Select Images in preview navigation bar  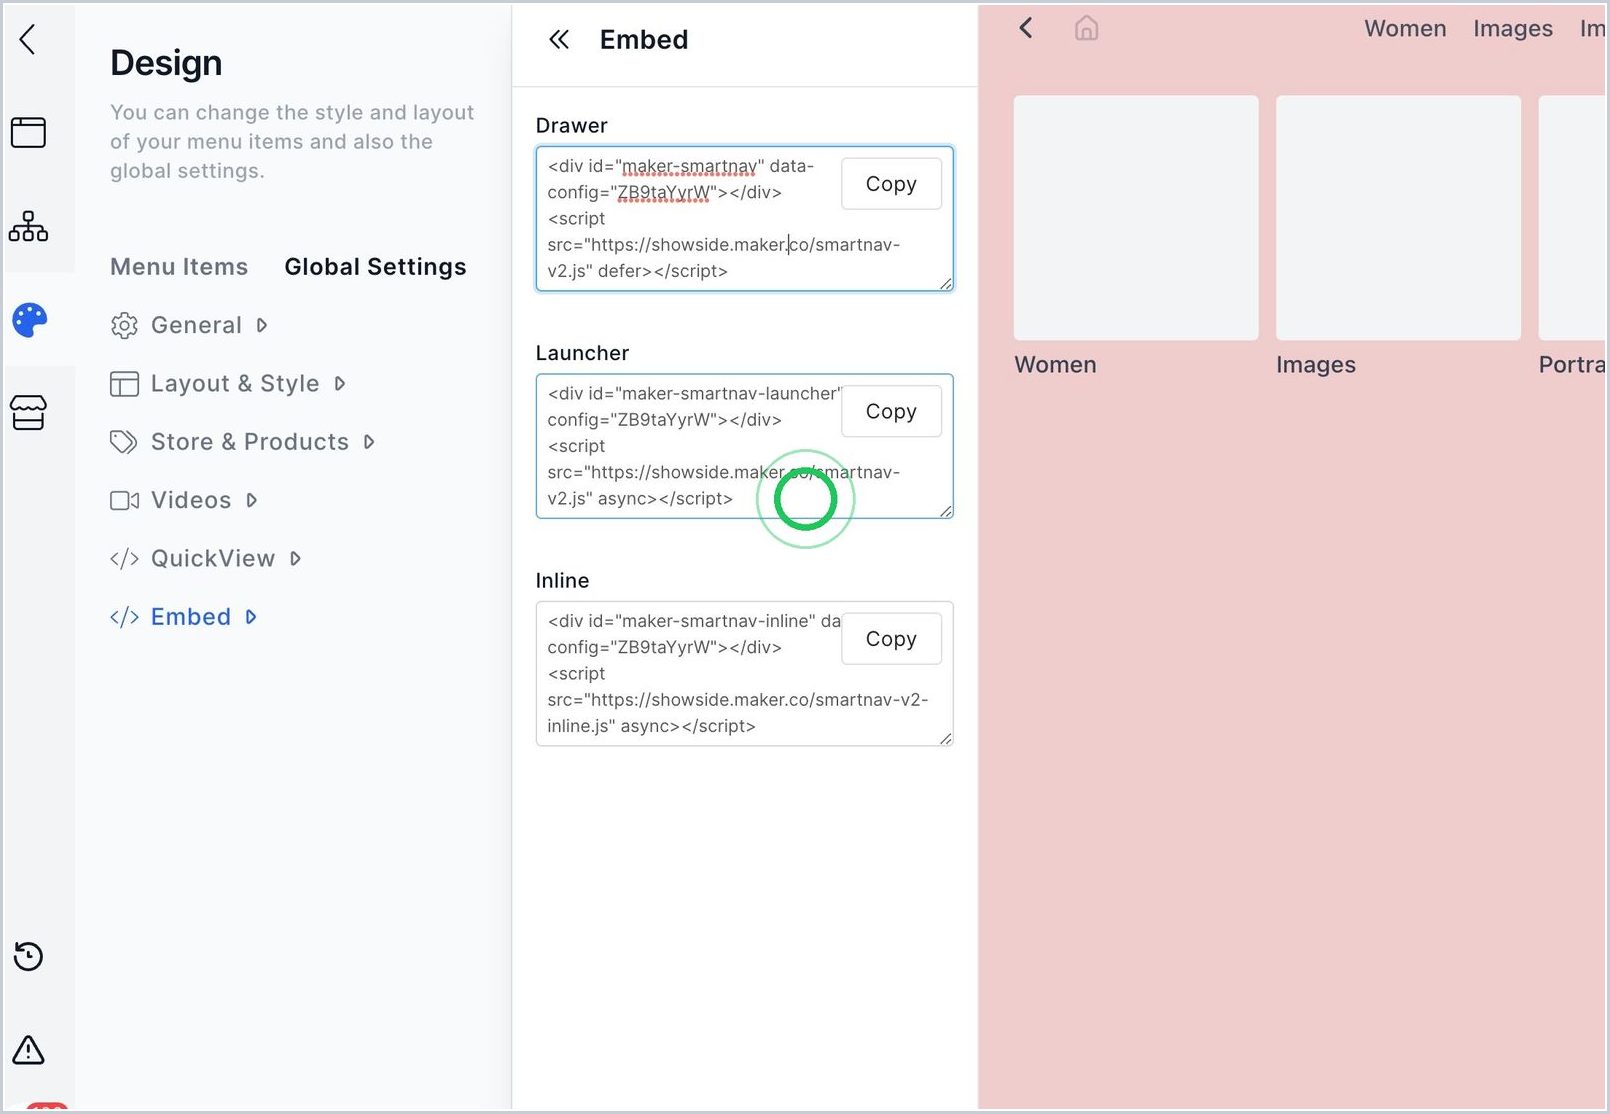point(1512,29)
